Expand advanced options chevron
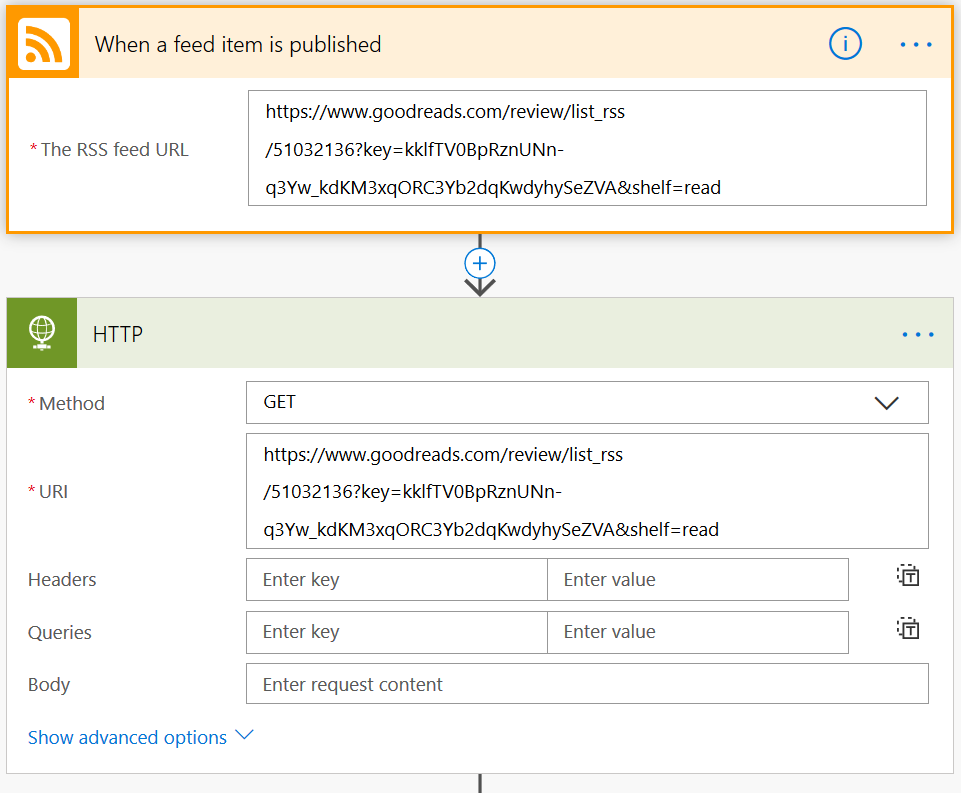The height and width of the screenshot is (793, 961). coord(244,735)
